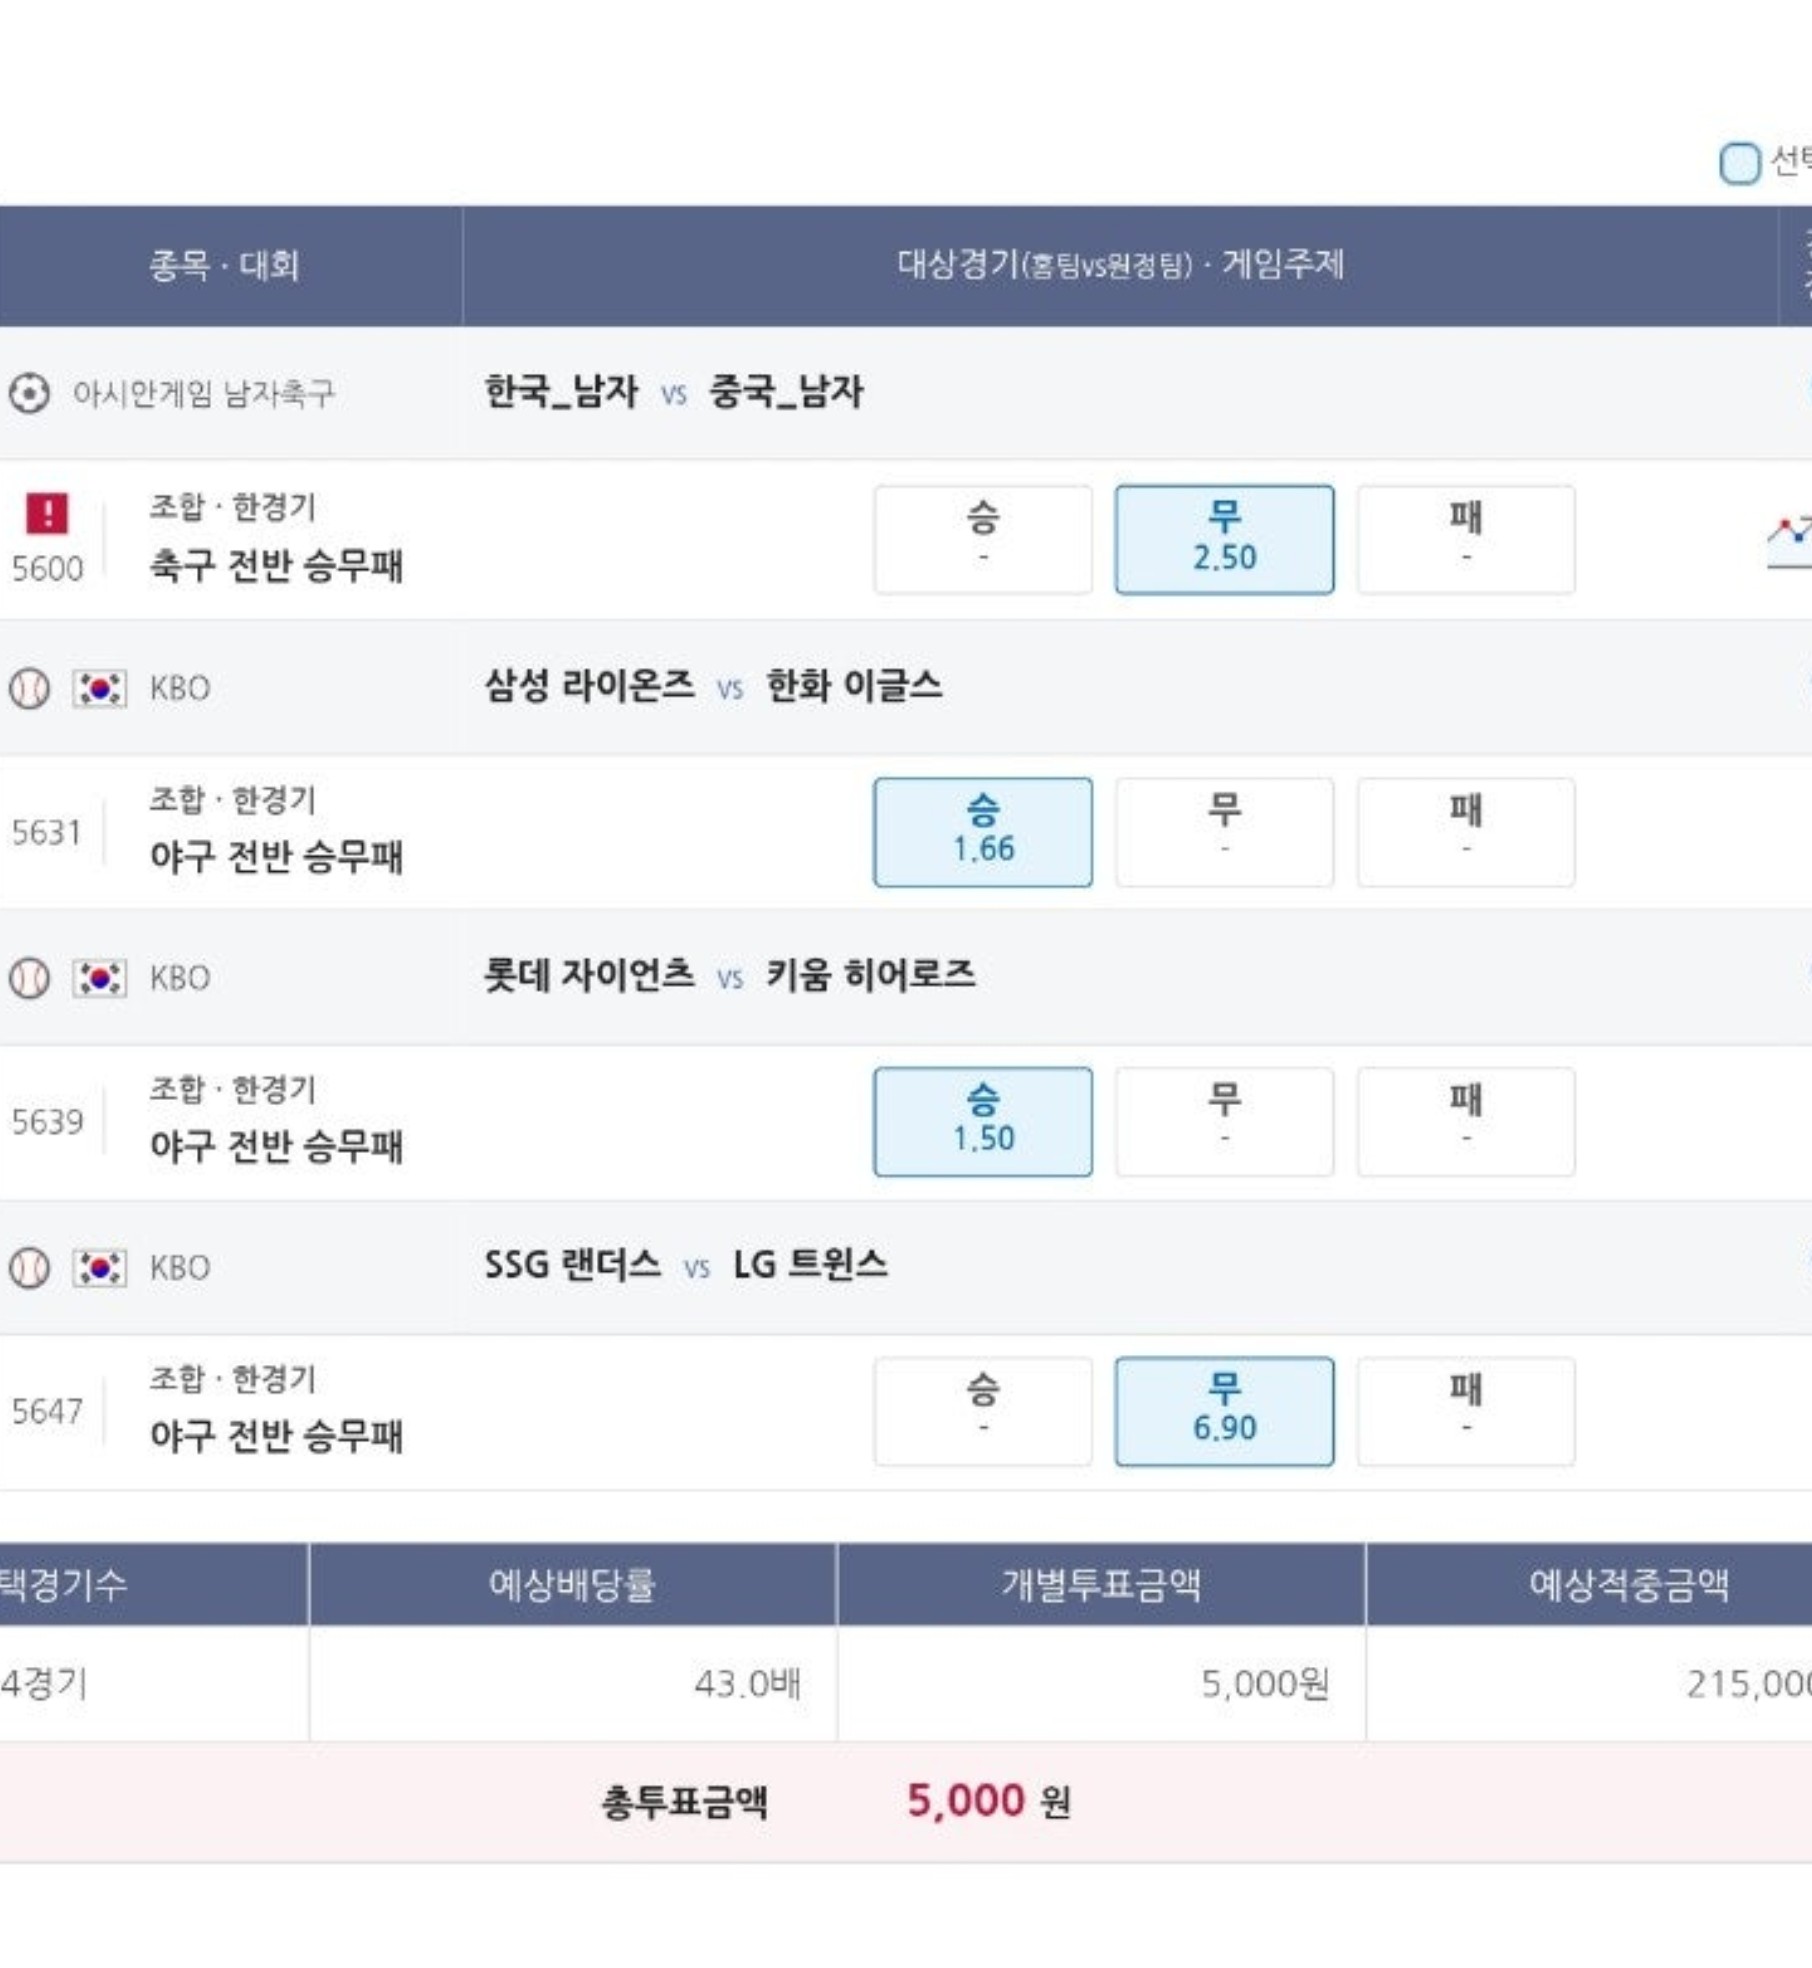Deselect 무 6.90 for SSG 랜더스 game

click(1224, 1411)
